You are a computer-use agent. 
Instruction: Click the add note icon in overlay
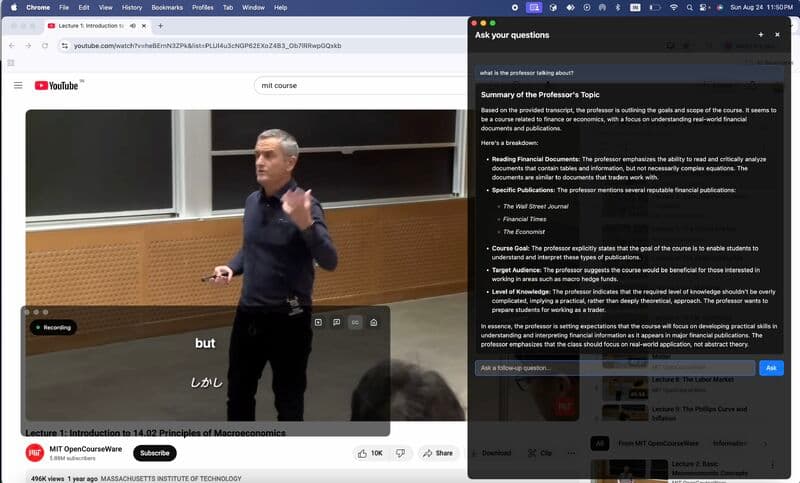point(318,322)
